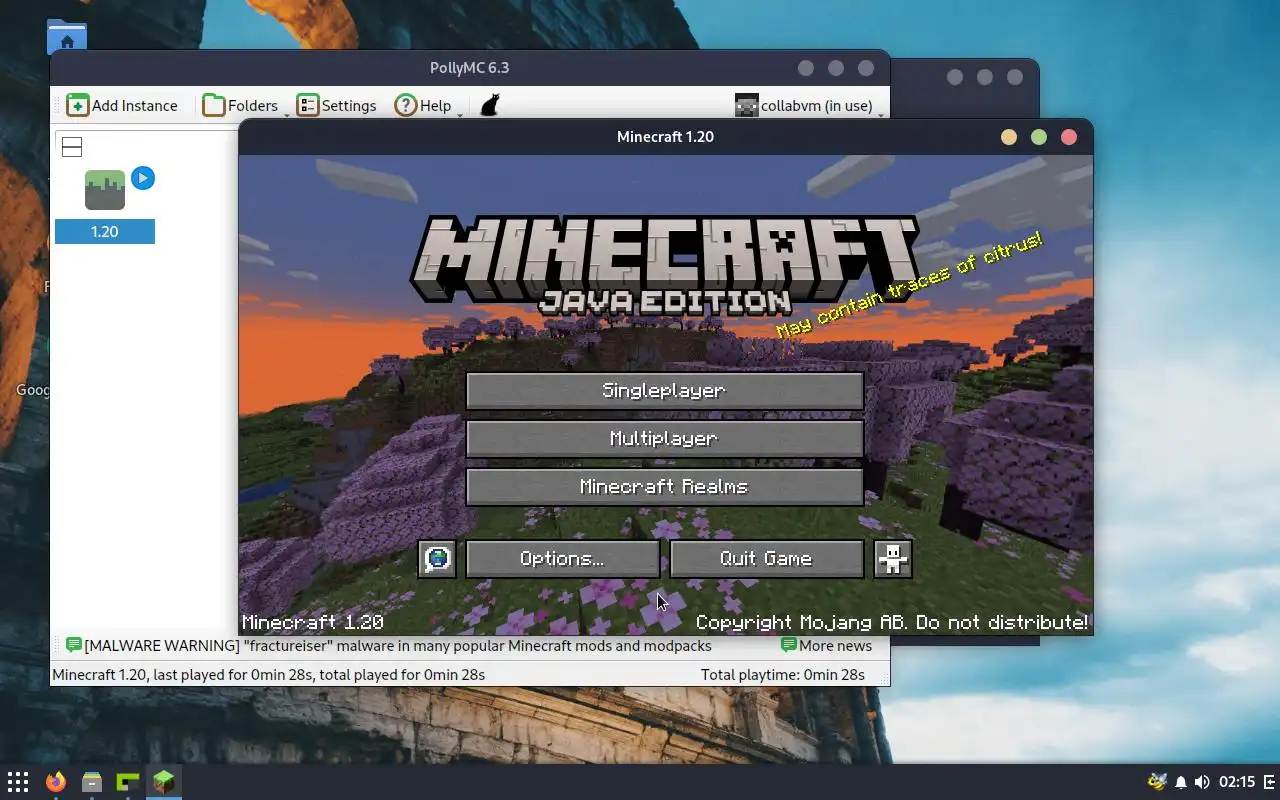
Task: Click the last played status bar text
Action: tap(268, 675)
